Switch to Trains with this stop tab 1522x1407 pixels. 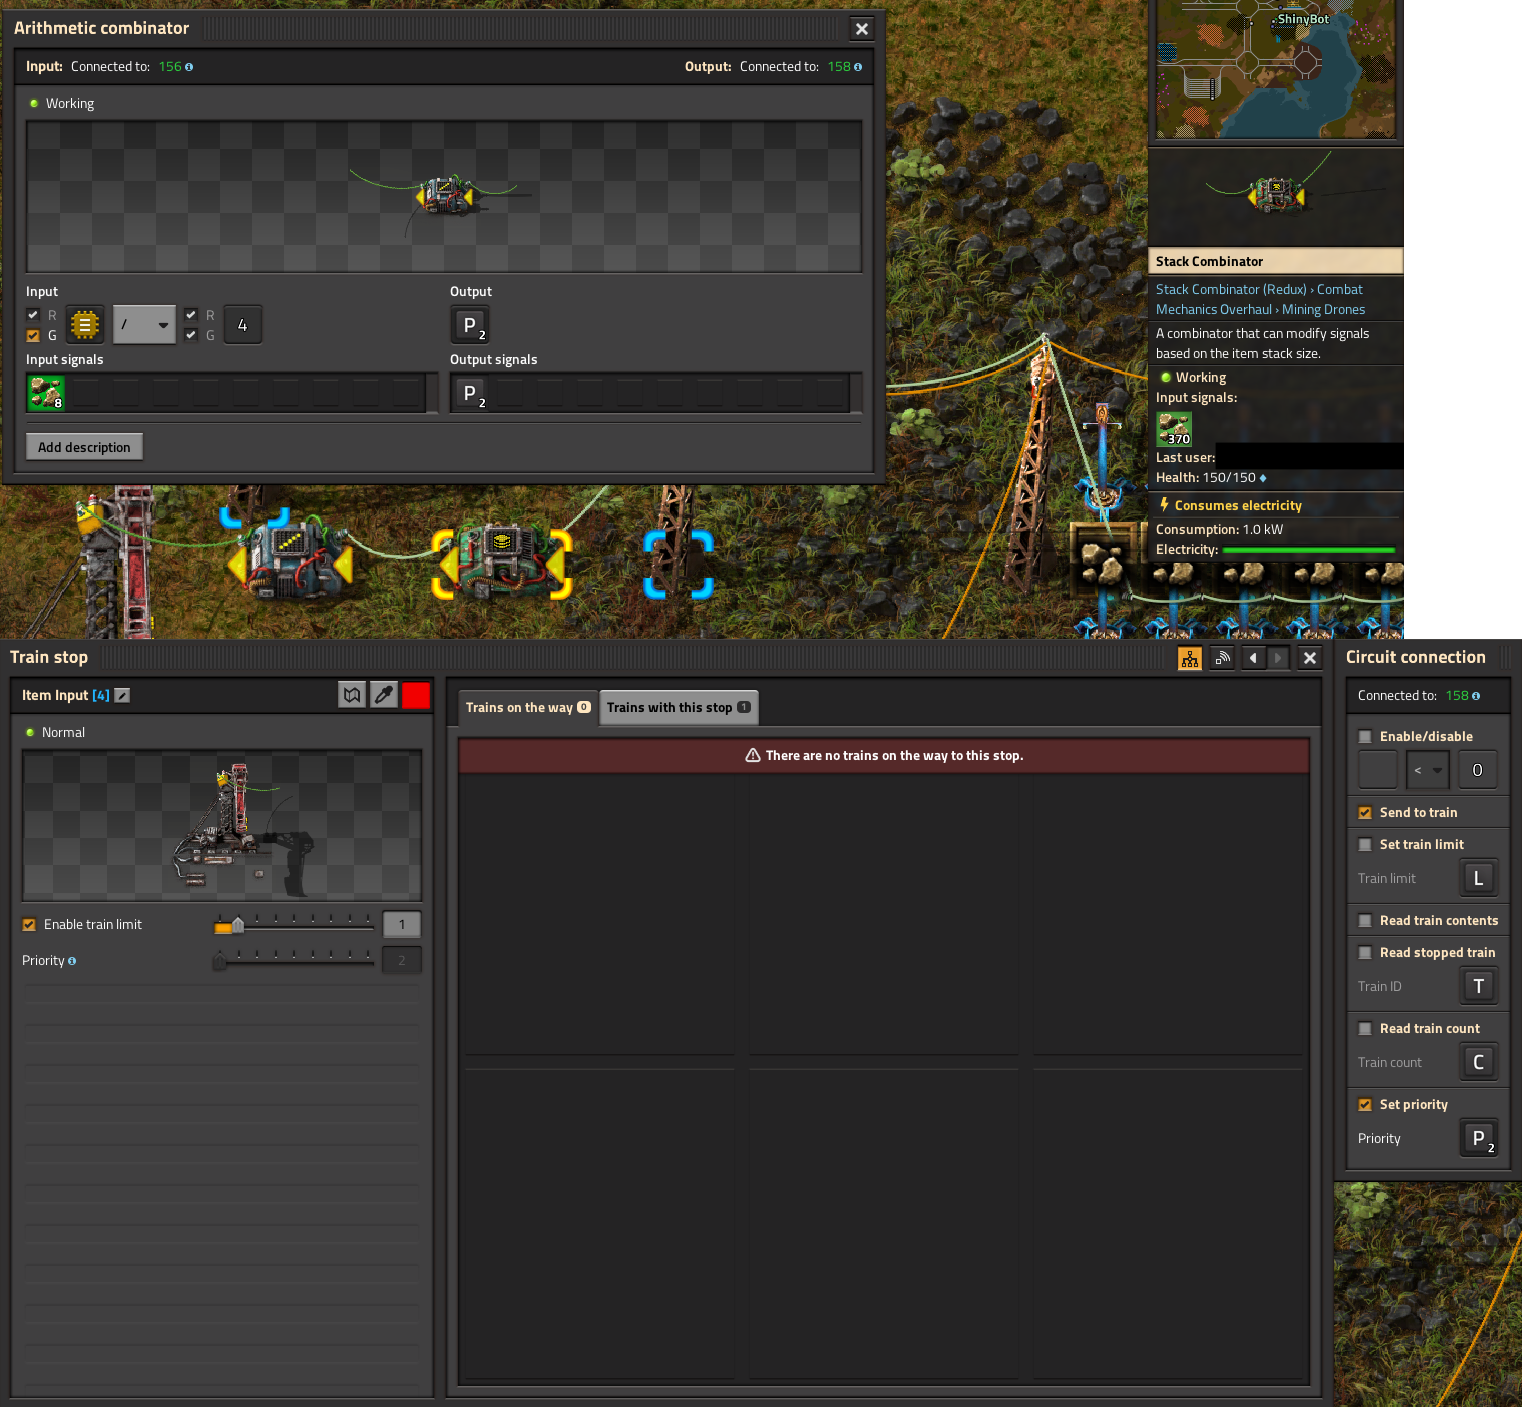(x=678, y=707)
